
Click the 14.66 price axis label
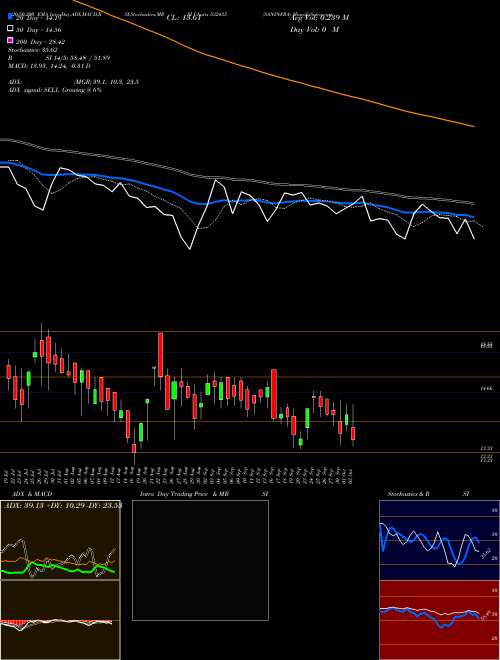pyautogui.click(x=487, y=389)
